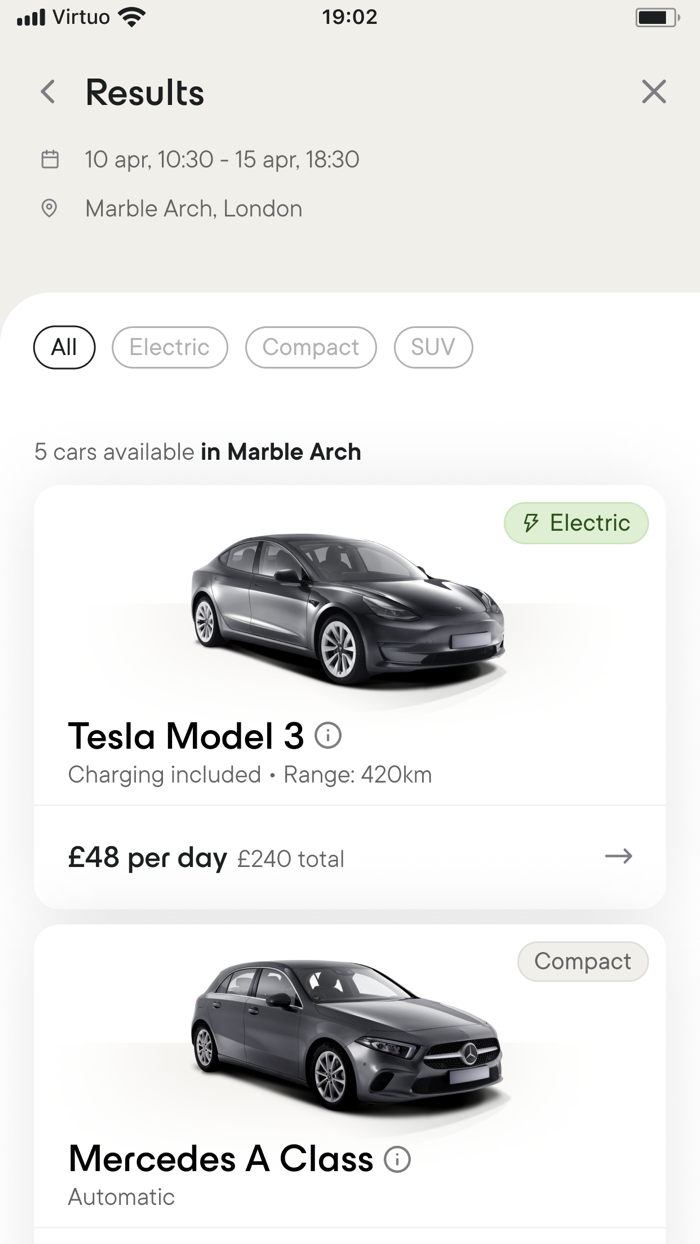Click the back chevron beside Results
The width and height of the screenshot is (700, 1244).
point(47,91)
